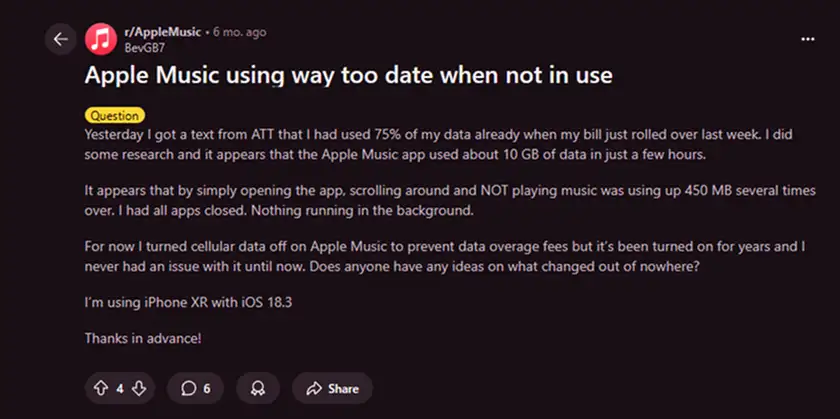Click the back arrow button

click(61, 39)
